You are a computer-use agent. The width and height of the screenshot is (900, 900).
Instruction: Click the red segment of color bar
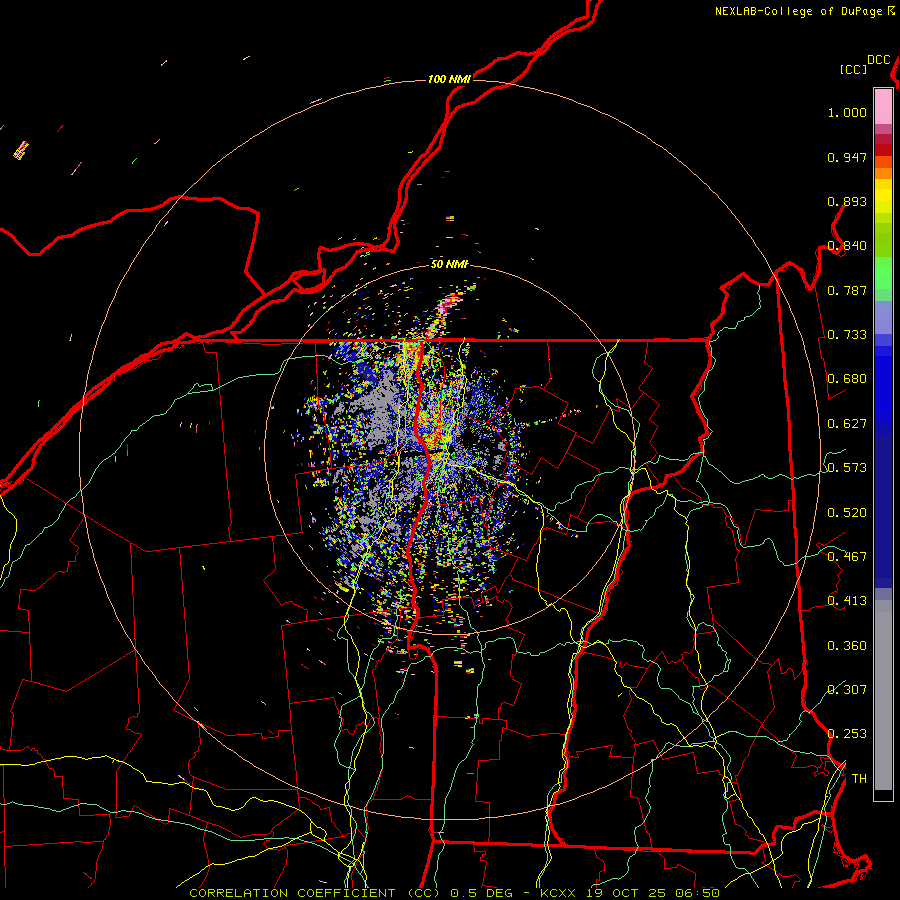click(883, 149)
